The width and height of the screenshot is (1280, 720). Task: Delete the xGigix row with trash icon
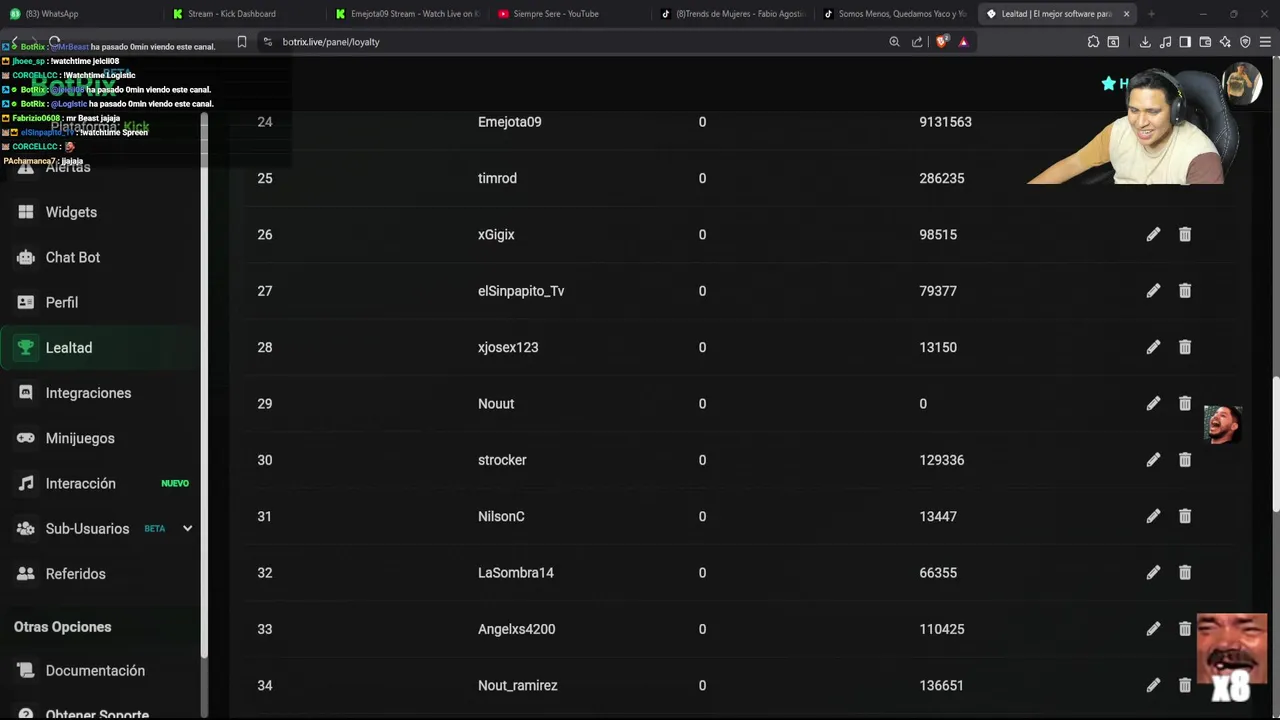tap(1185, 234)
